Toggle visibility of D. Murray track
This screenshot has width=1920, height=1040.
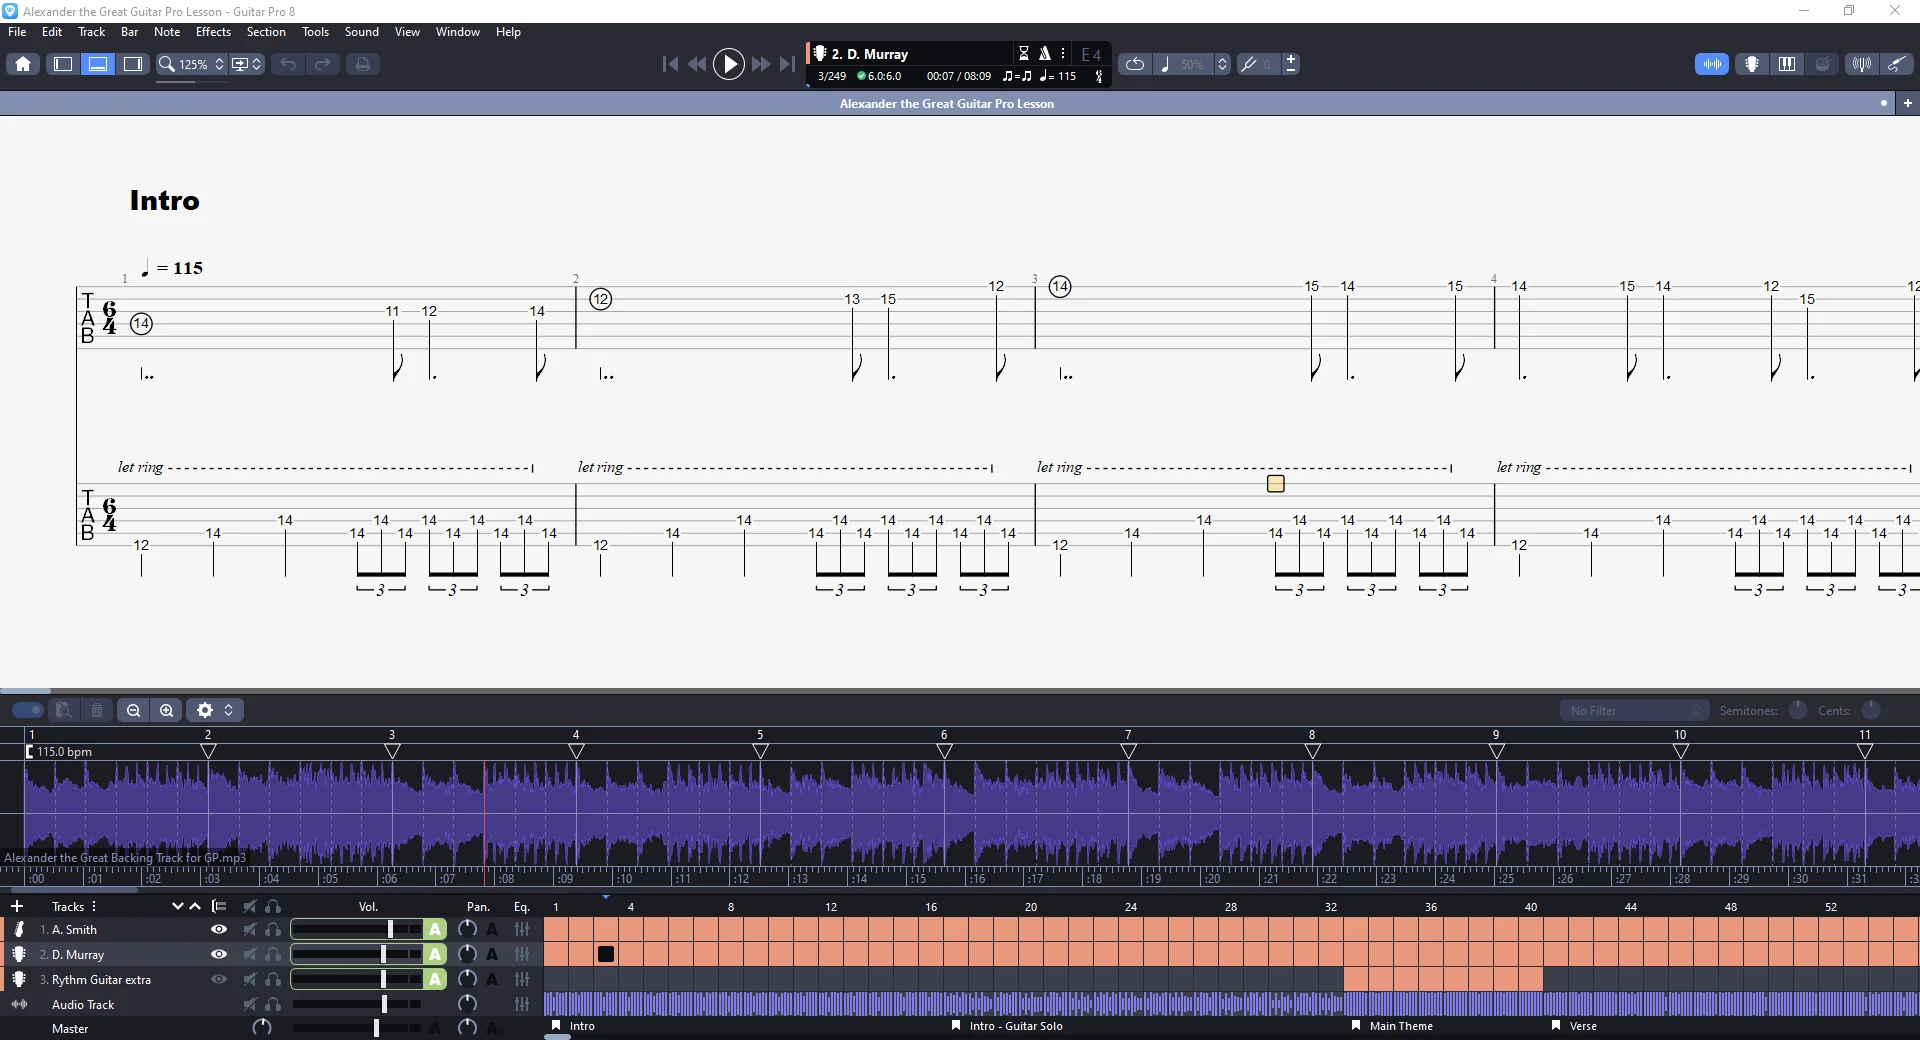tap(219, 954)
